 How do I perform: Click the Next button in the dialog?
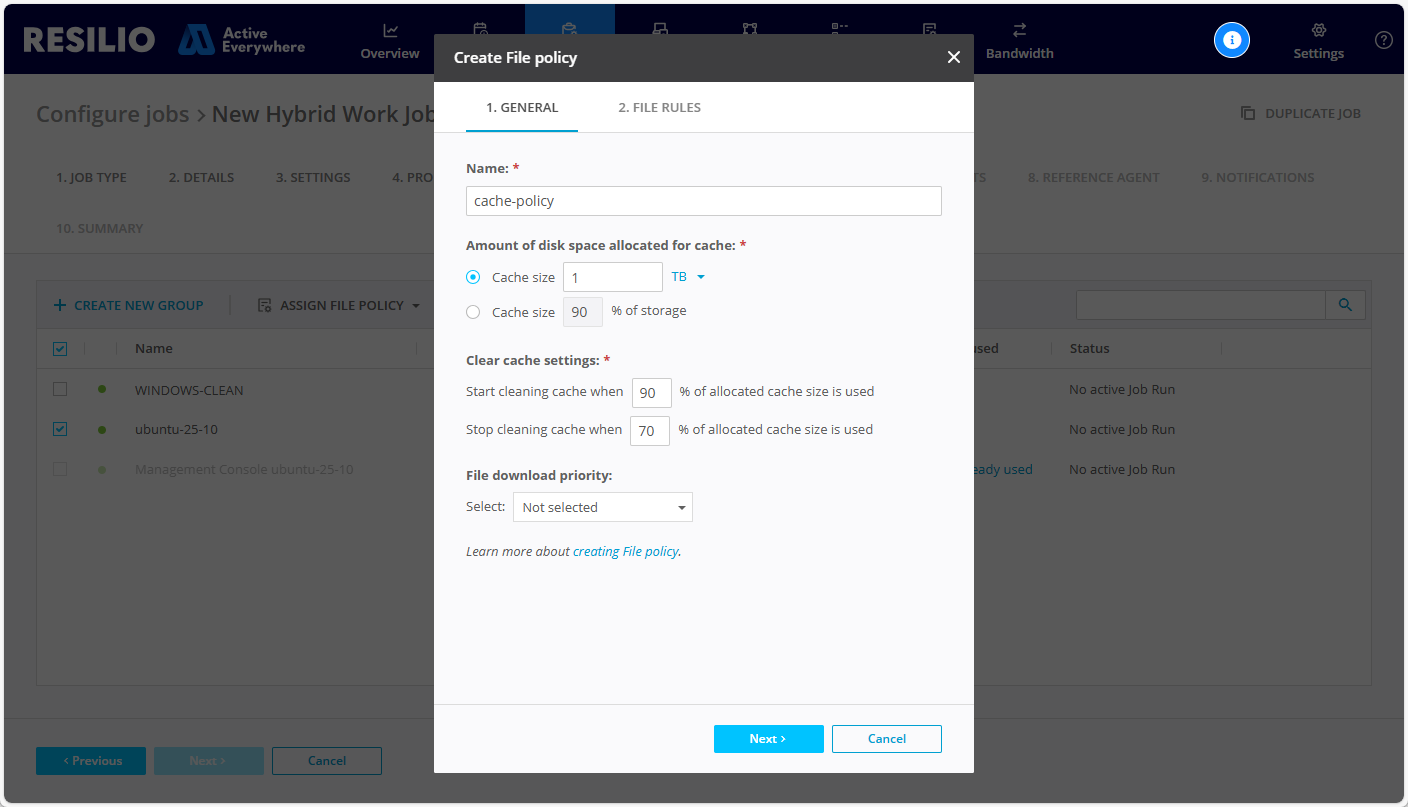(768, 739)
